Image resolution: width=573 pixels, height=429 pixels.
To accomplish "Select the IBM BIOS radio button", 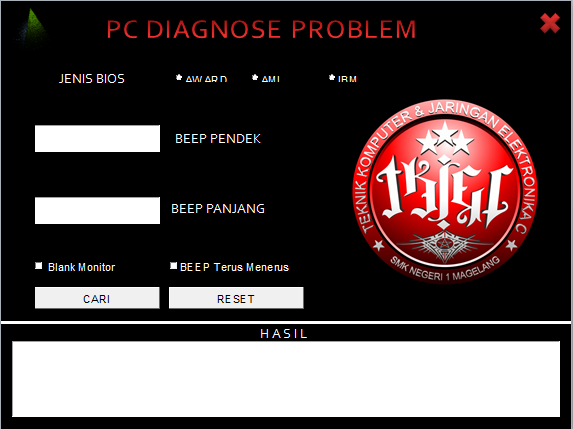I will pos(332,77).
